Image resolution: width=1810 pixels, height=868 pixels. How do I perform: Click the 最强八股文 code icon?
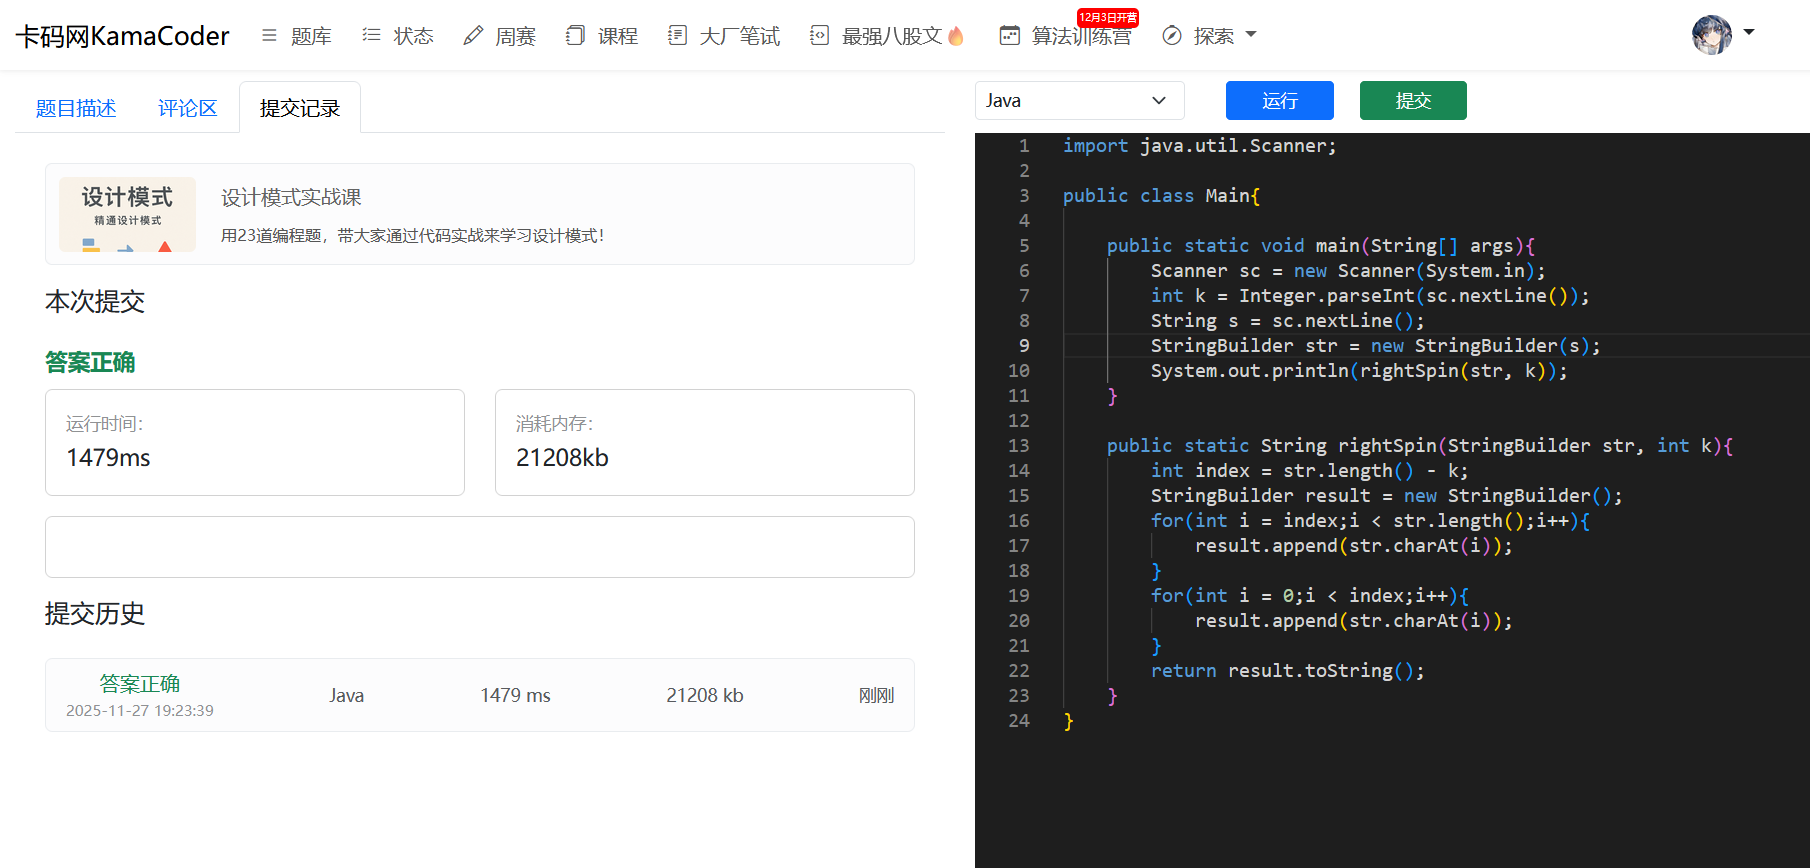(819, 35)
